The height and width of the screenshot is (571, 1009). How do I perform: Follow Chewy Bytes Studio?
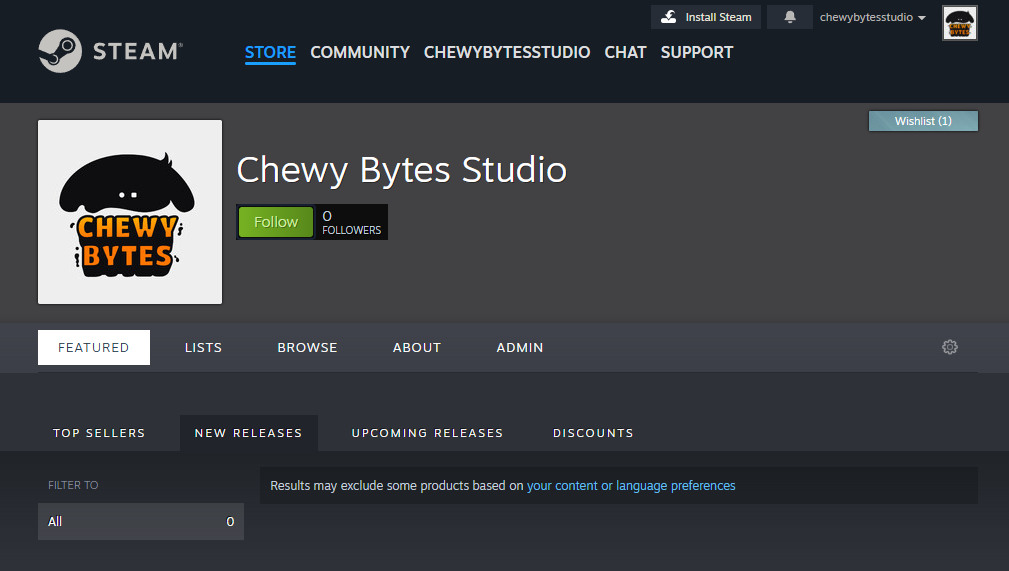point(276,221)
